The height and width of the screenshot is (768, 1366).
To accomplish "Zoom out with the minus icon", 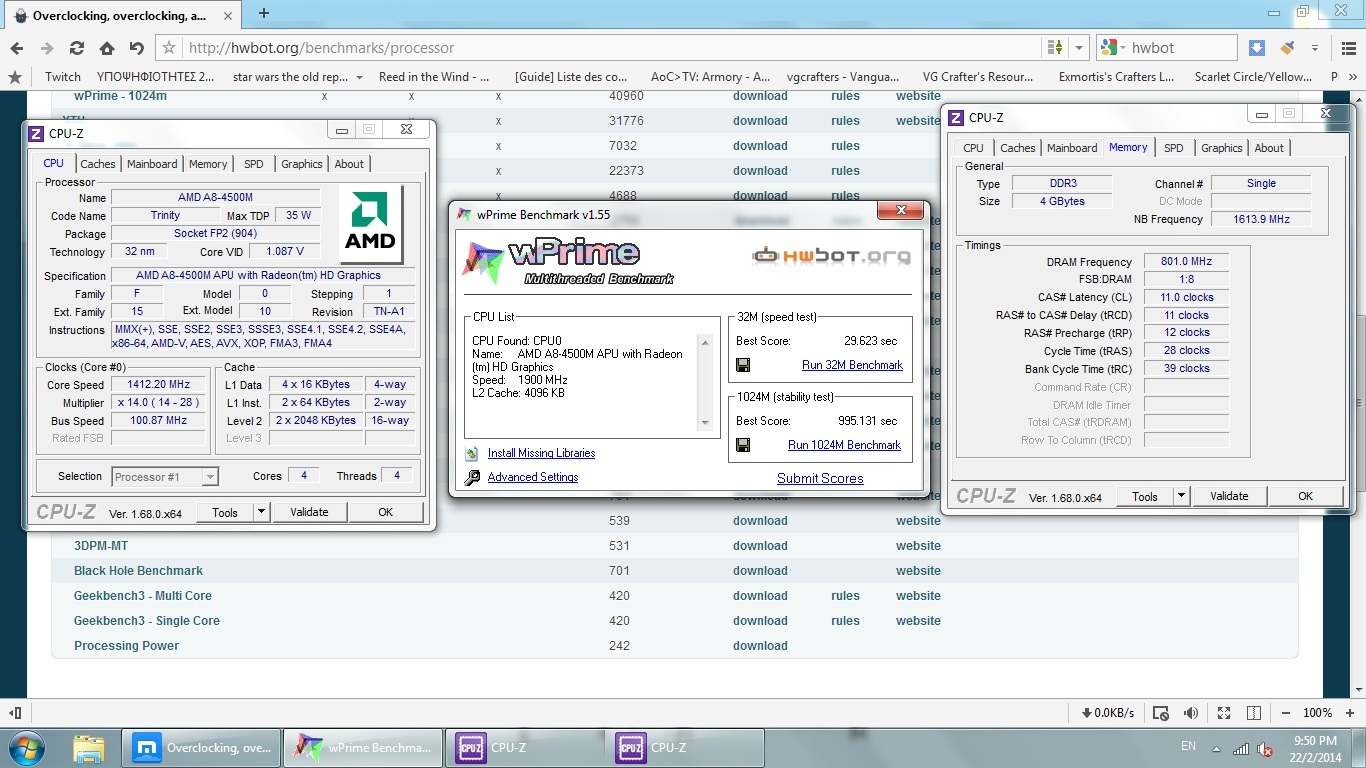I will [x=1285, y=713].
